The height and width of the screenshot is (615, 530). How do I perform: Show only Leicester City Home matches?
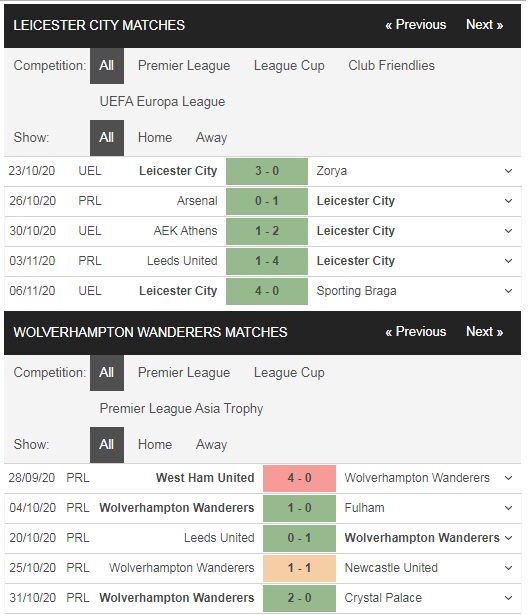155,138
